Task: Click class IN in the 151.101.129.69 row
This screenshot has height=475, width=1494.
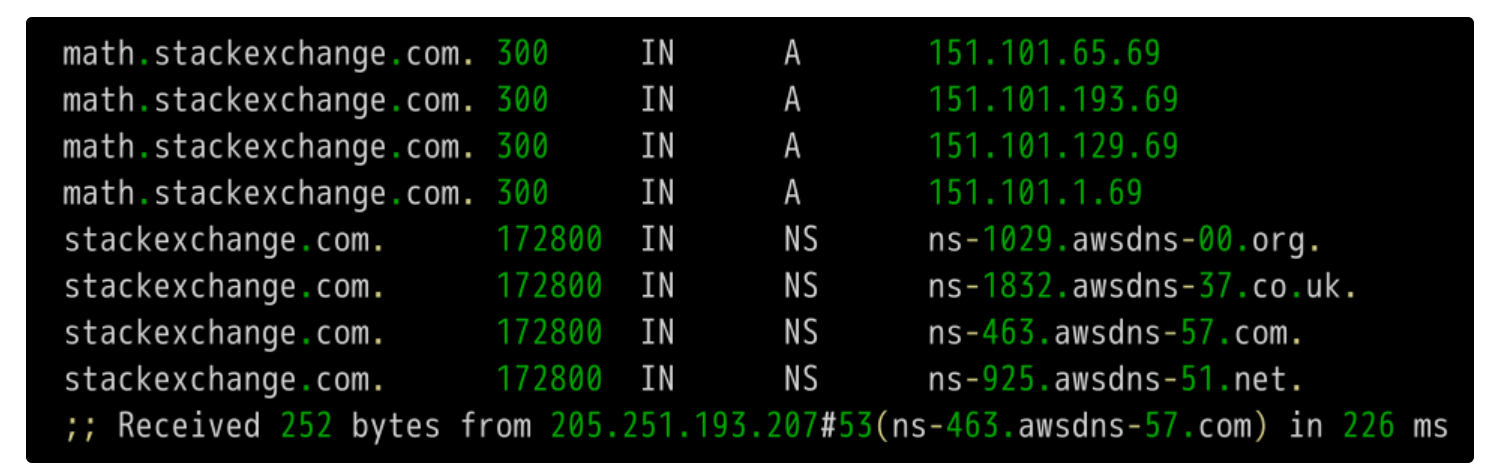Action: [657, 146]
